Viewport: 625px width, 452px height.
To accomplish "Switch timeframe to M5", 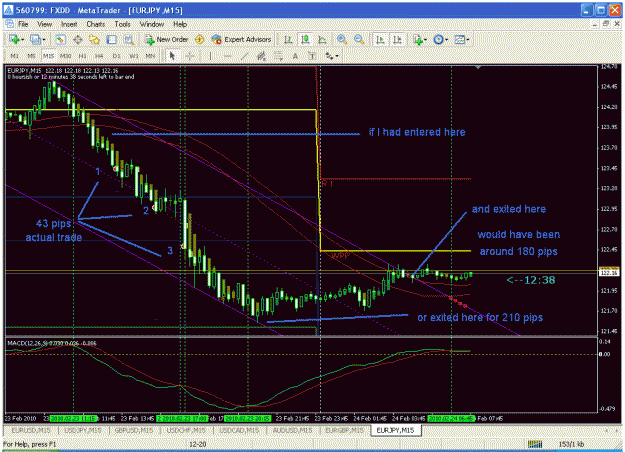I will coord(31,56).
